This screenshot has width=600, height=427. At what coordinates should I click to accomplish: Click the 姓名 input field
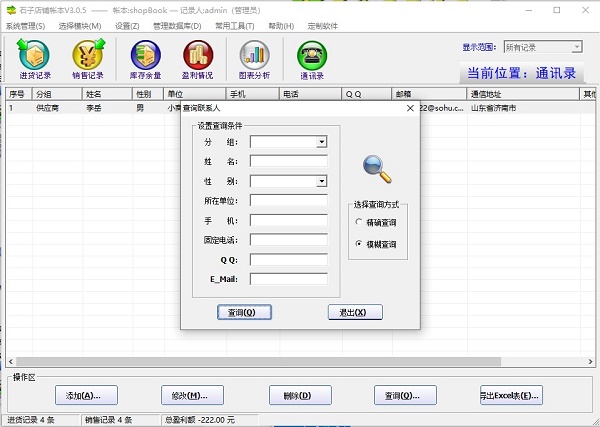pos(289,161)
